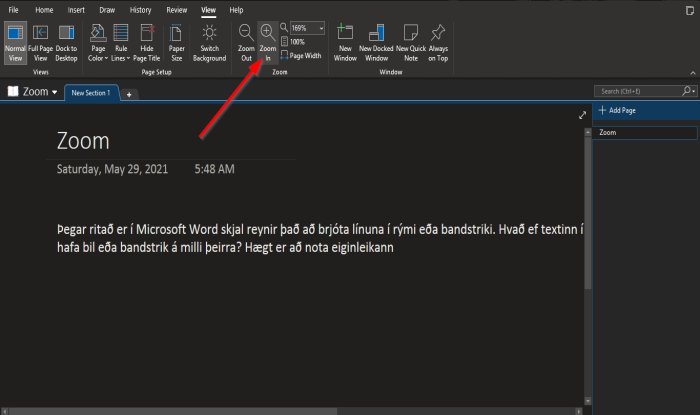Select Normal View mode
The width and height of the screenshot is (700, 415).
pos(15,42)
